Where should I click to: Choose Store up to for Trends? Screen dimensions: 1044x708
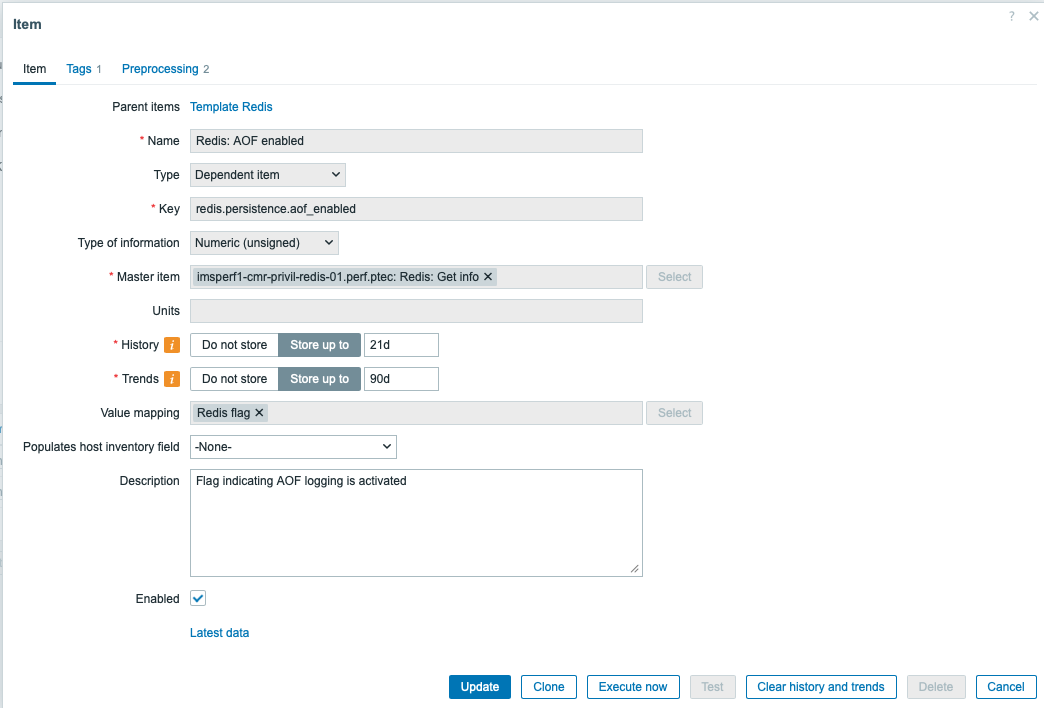point(319,379)
